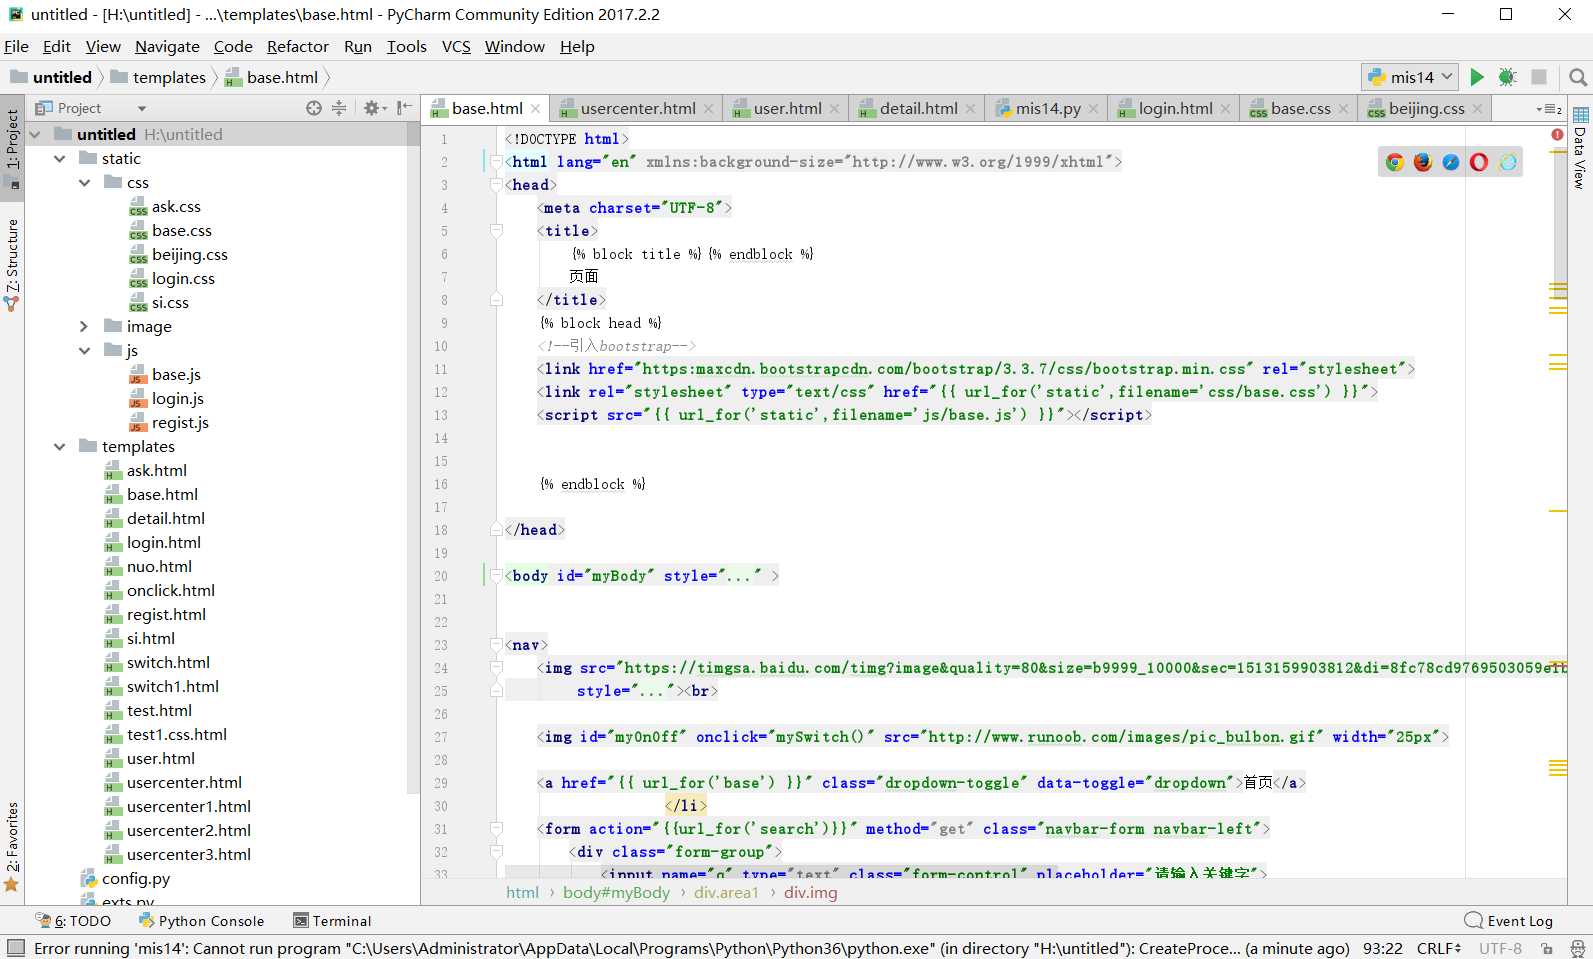Collapse the js folder

[x=84, y=350]
